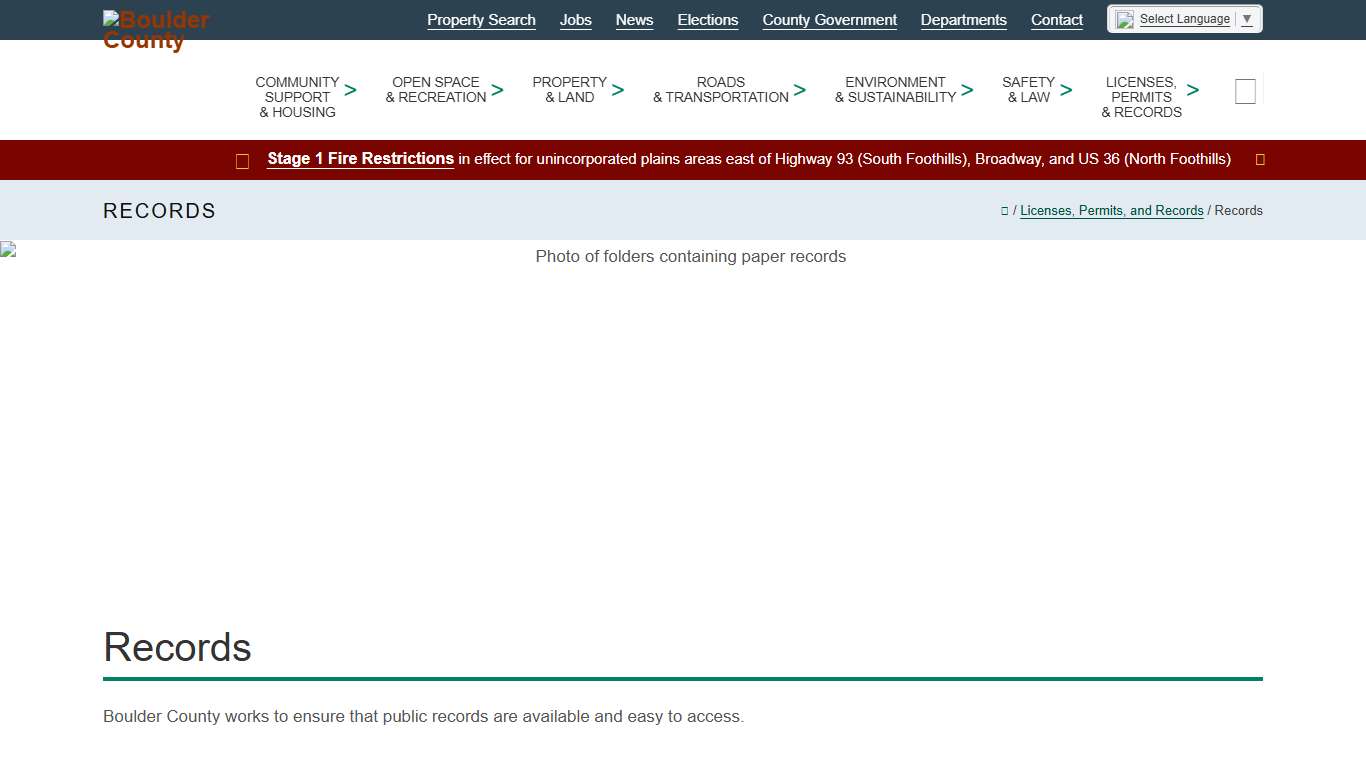
Task: Open the search icon in main navigation
Action: (1245, 92)
